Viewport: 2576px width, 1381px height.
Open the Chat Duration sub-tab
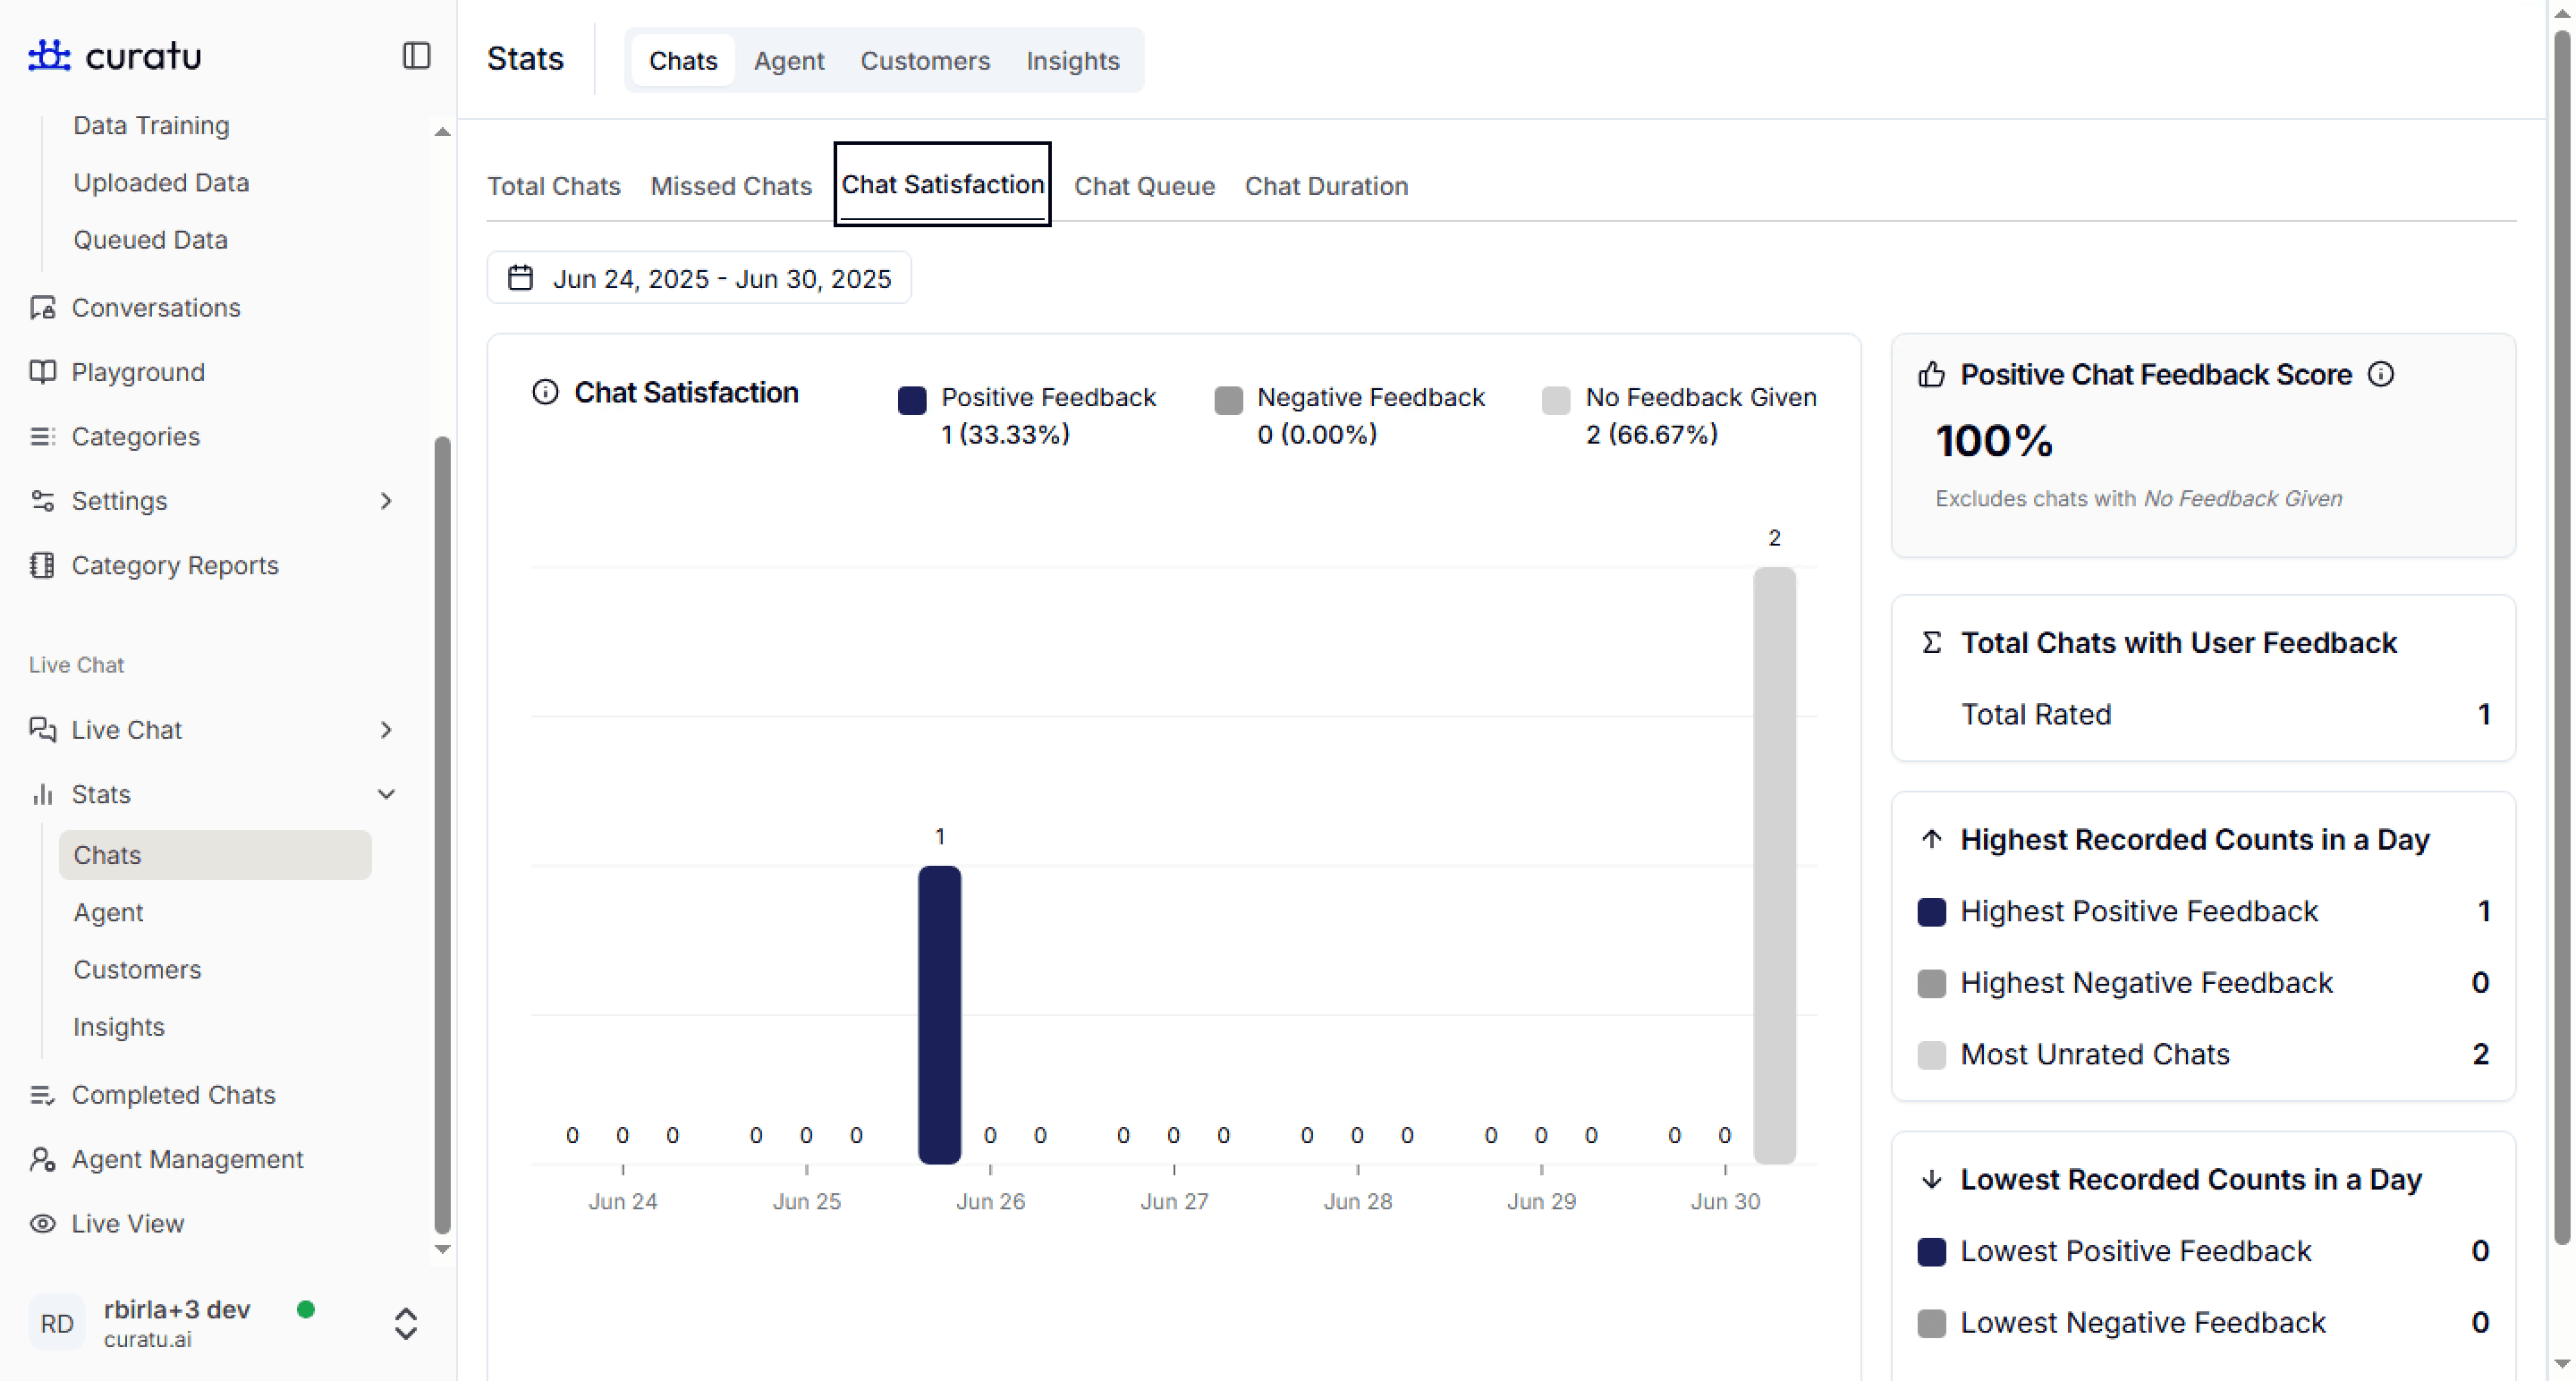(x=1326, y=186)
